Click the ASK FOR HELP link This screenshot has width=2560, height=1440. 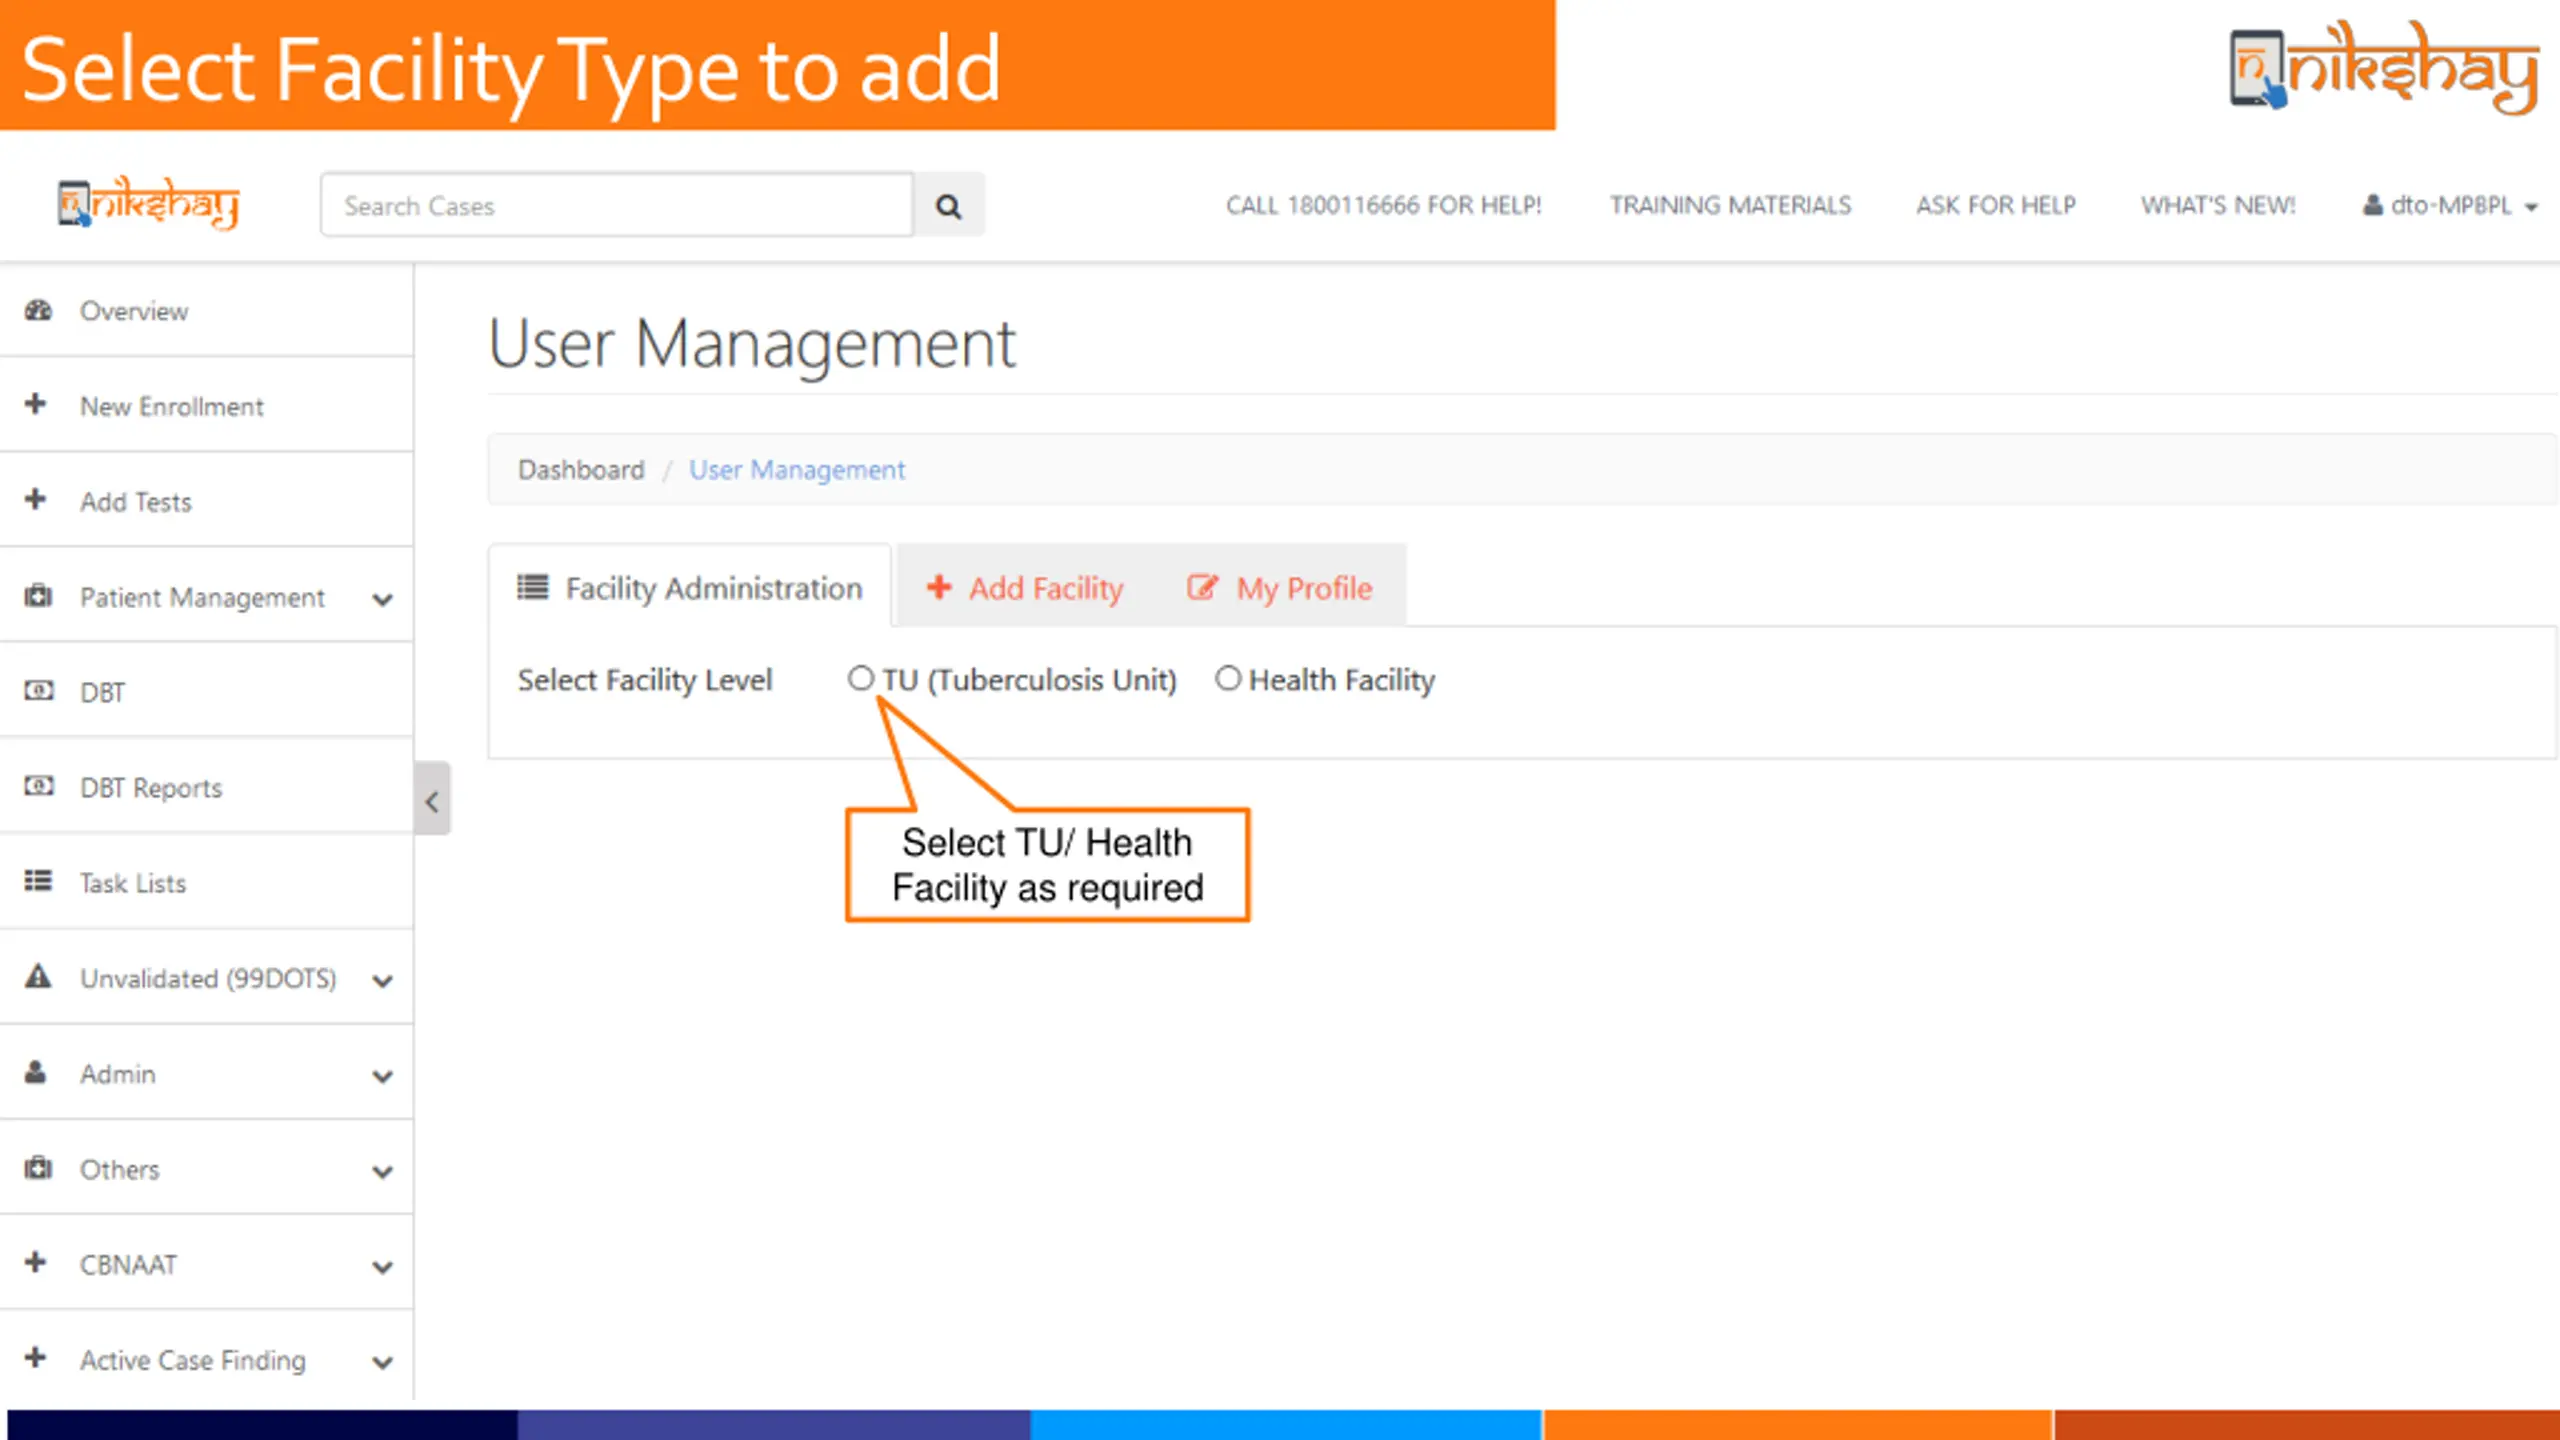1996,205
